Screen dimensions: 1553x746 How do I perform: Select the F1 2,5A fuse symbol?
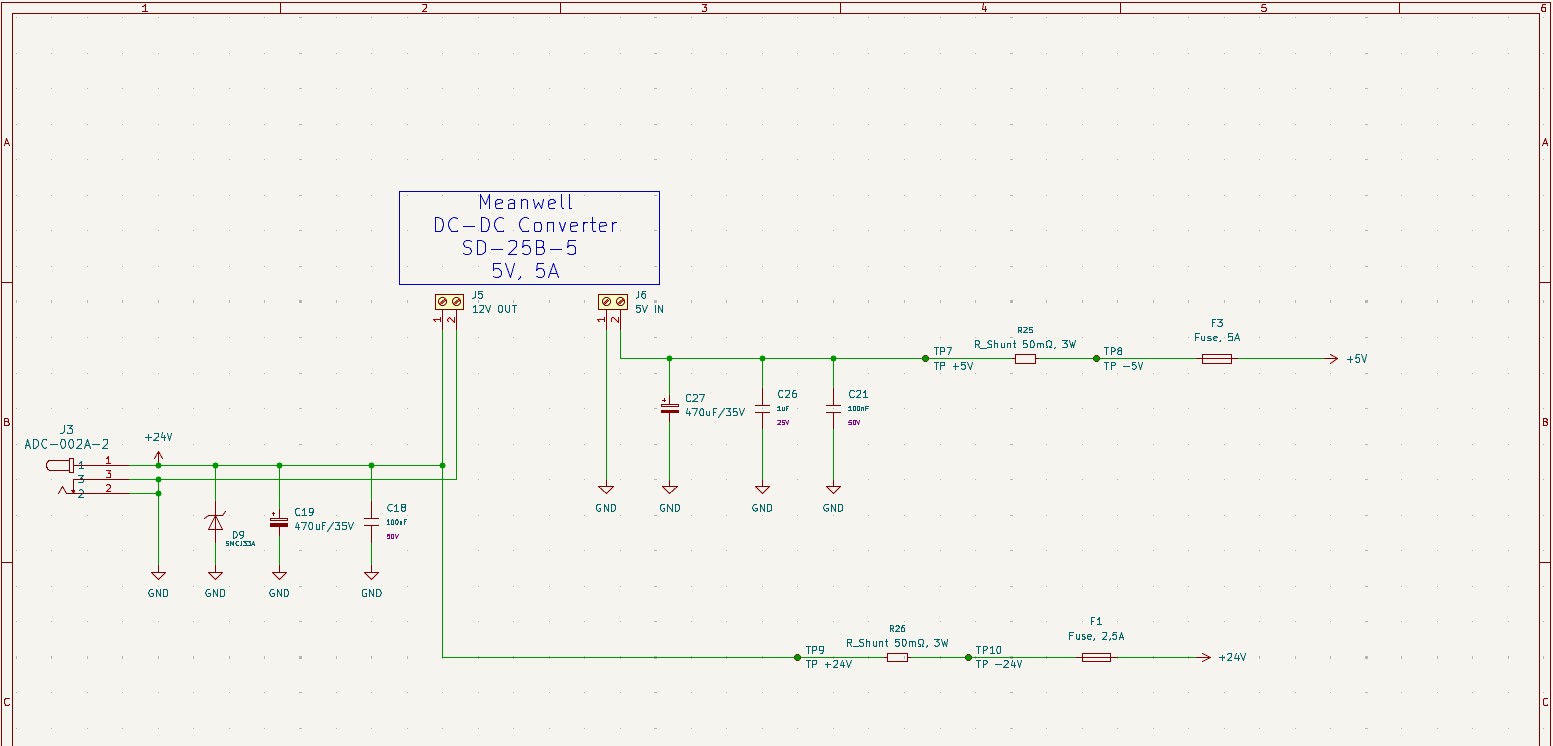pos(1096,657)
